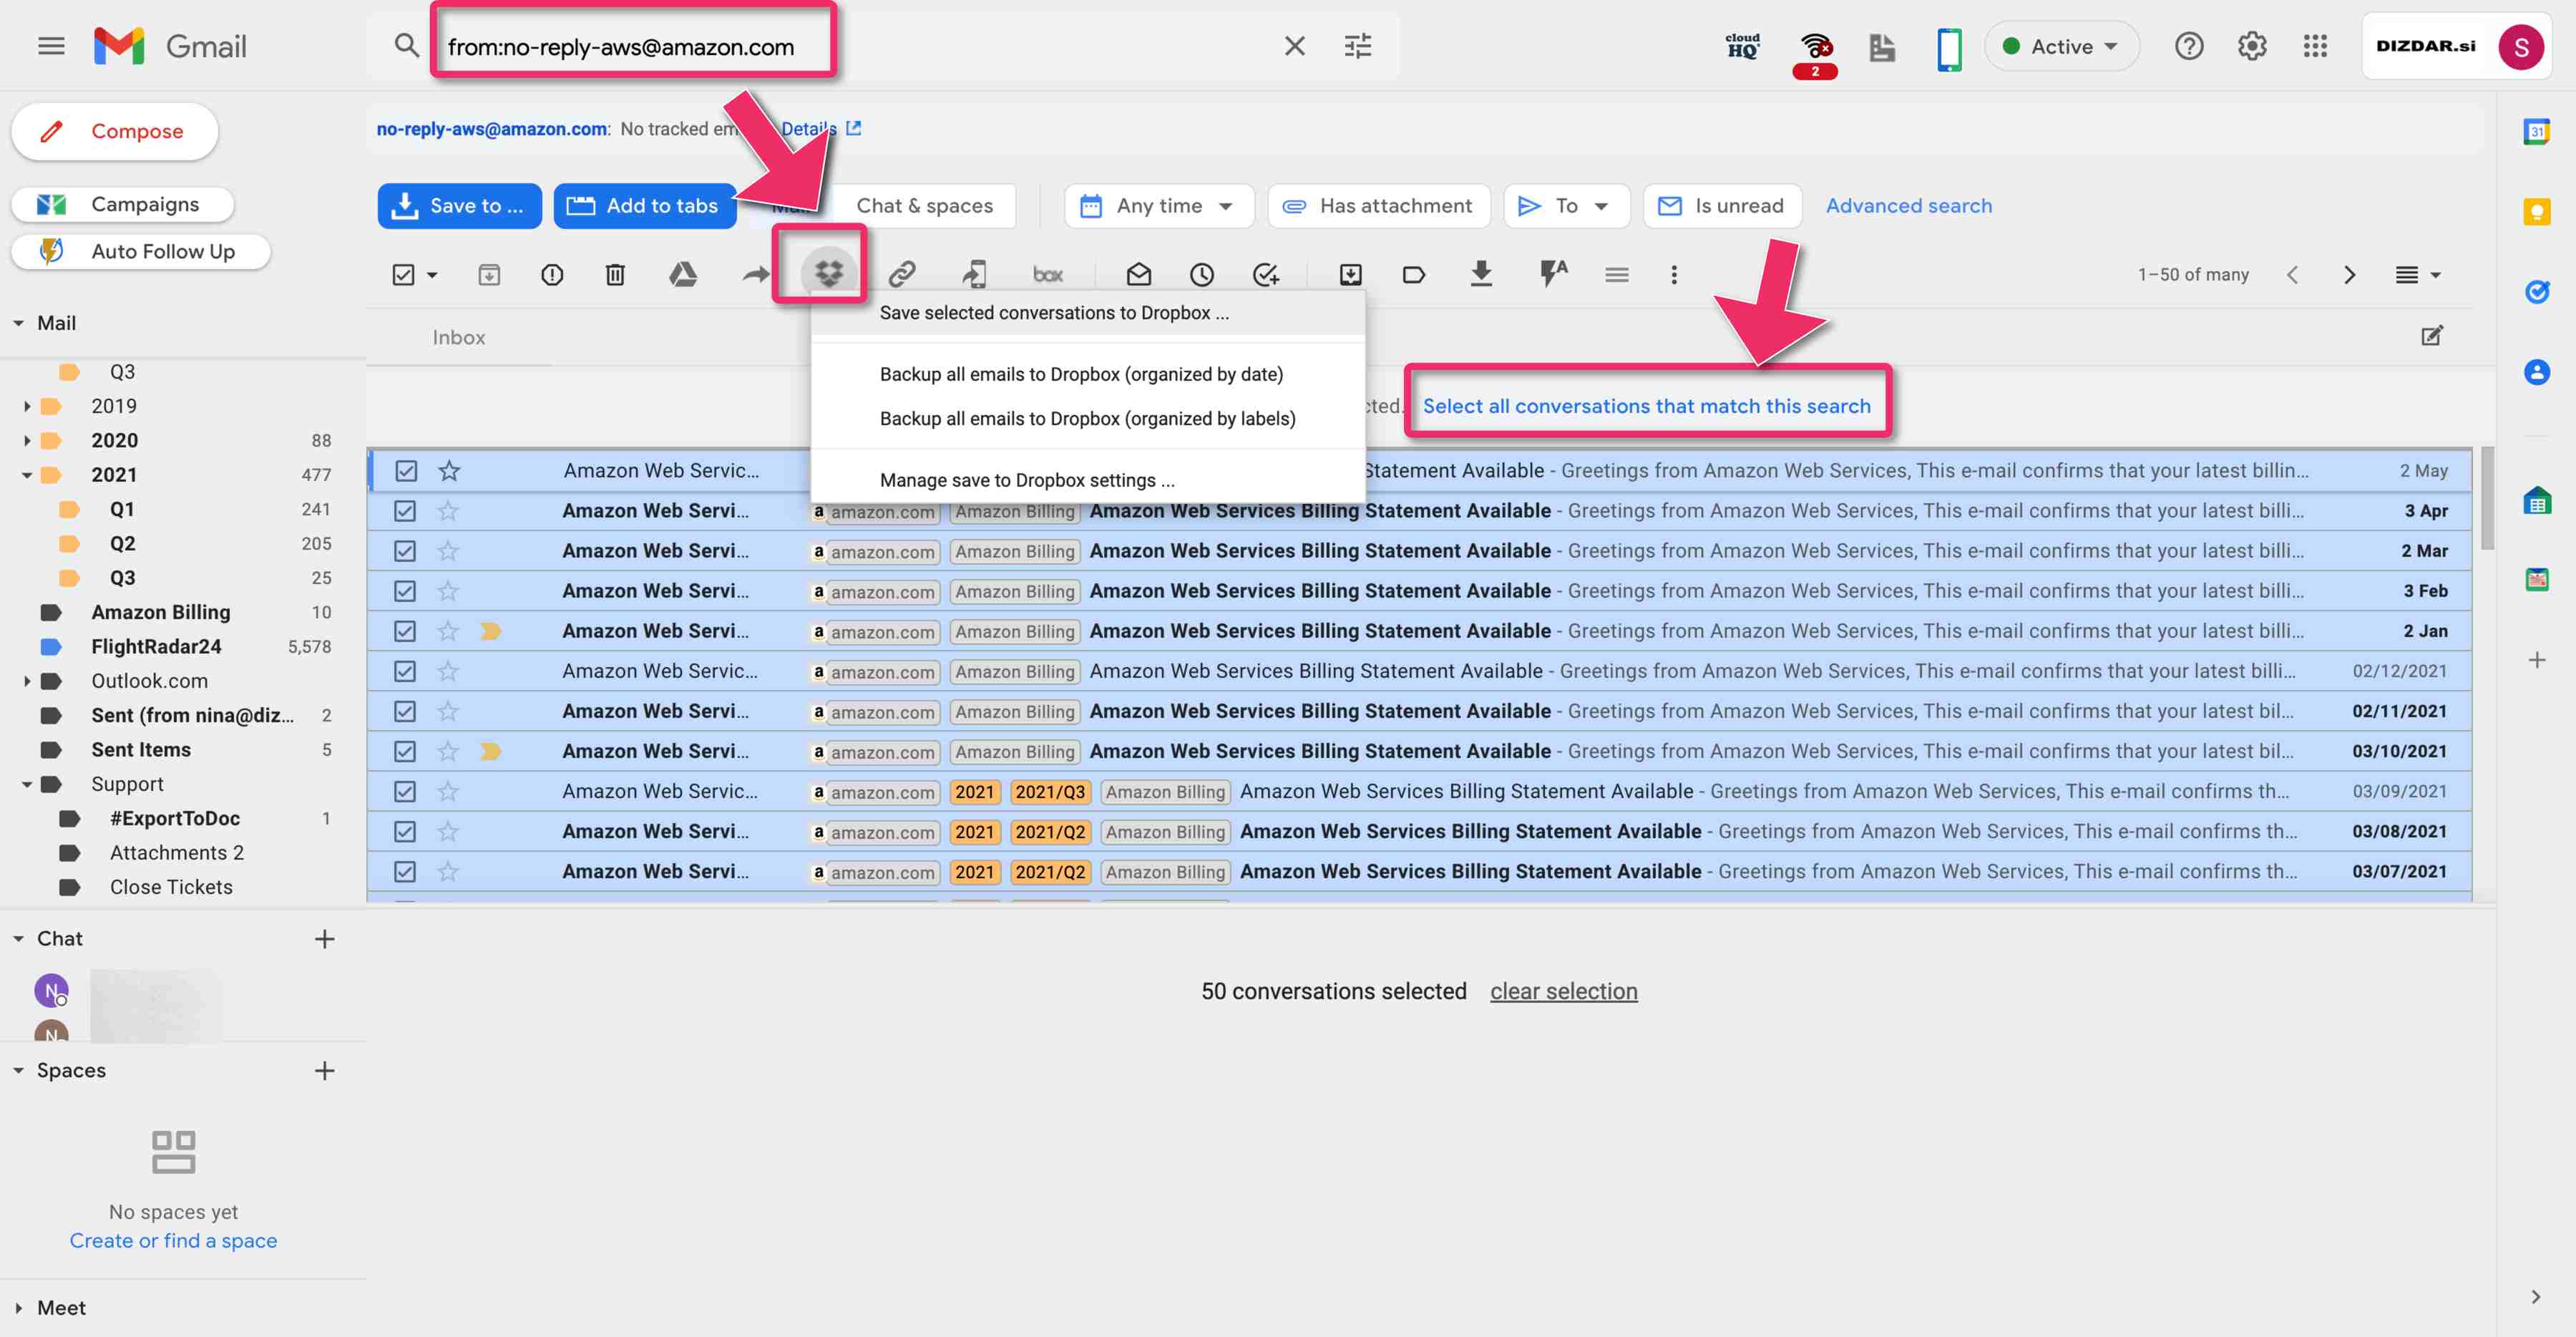2576x1337 pixels.
Task: Expand the 2019 label folder
Action: point(27,406)
